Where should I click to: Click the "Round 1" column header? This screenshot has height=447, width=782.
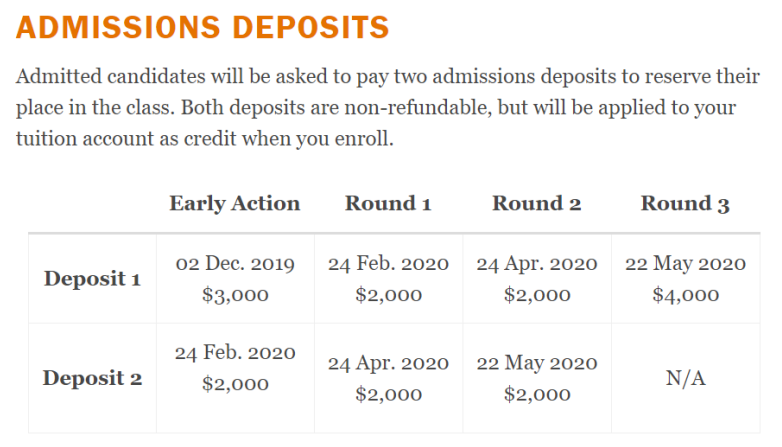coord(388,204)
